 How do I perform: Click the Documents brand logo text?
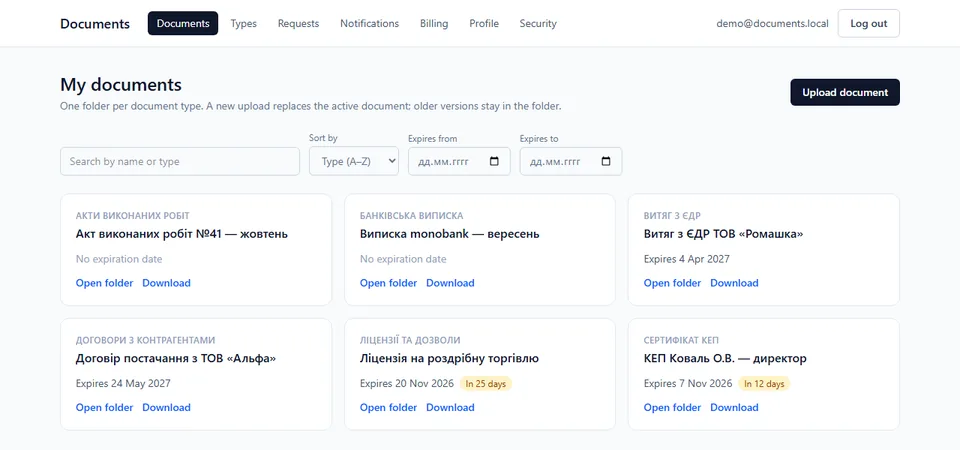(95, 24)
